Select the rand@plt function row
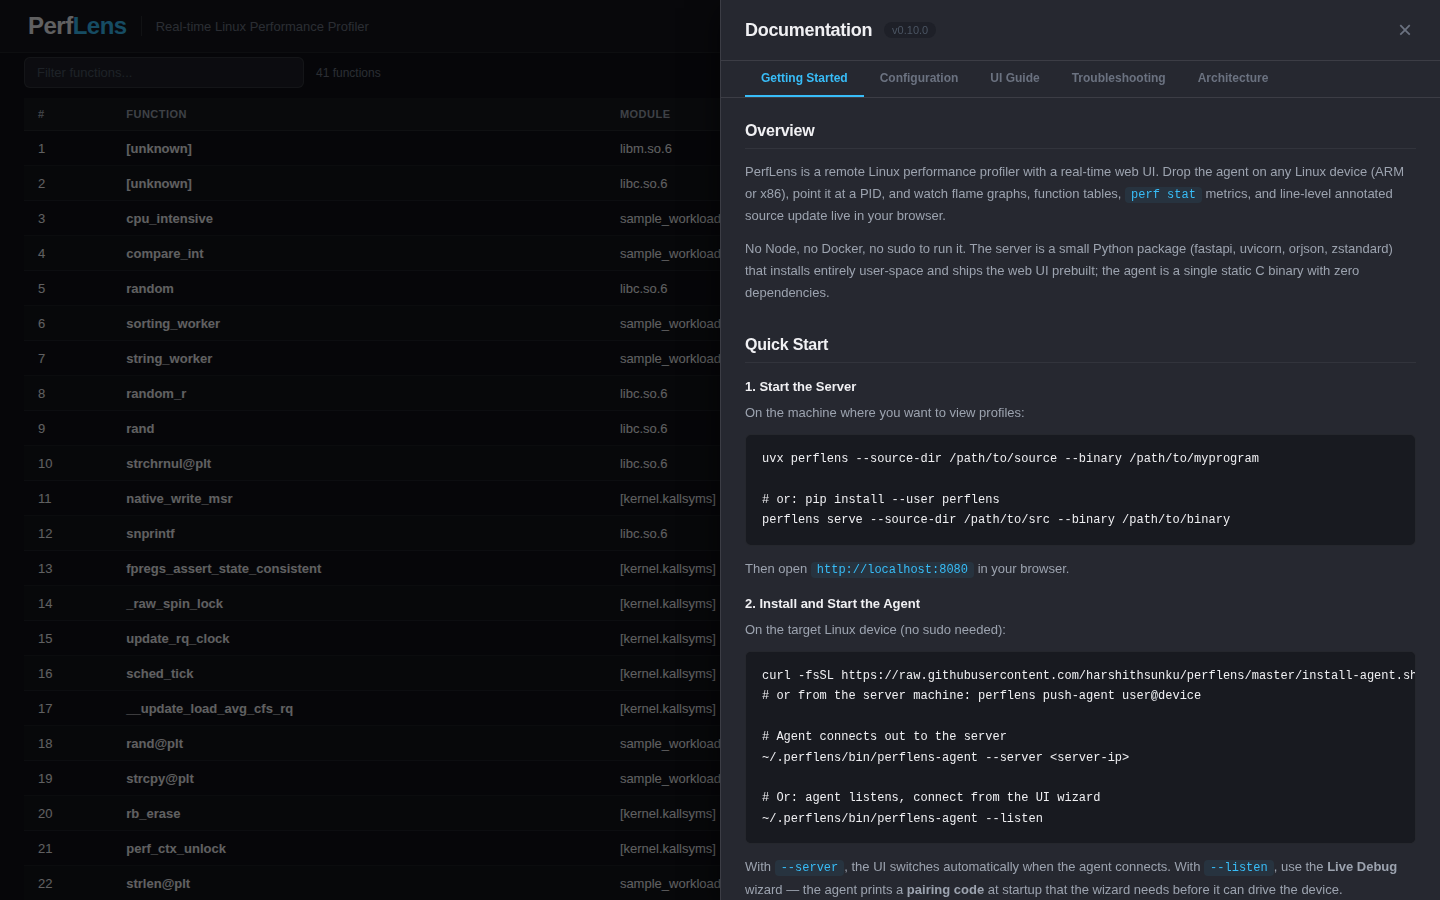1440x900 pixels. click(372, 744)
